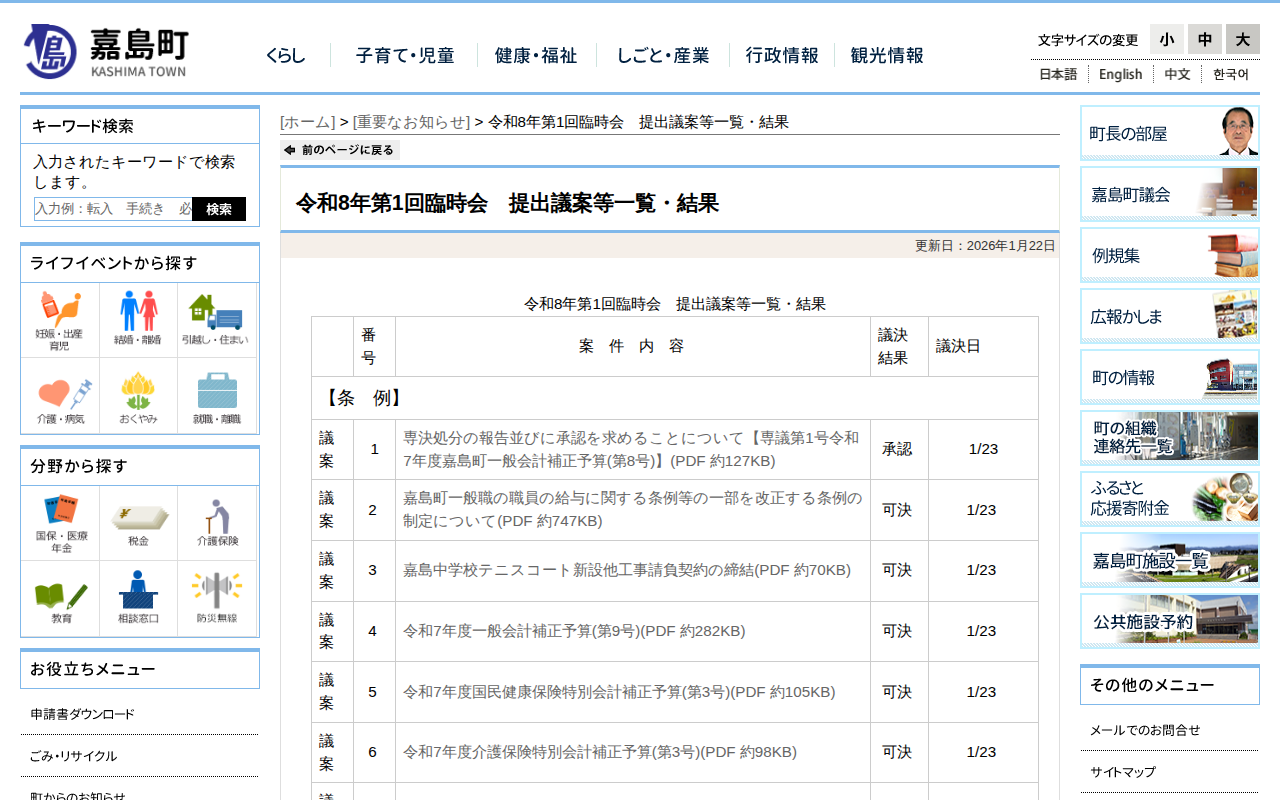
Task: Open the 観光情報 navigation menu
Action: click(x=886, y=56)
